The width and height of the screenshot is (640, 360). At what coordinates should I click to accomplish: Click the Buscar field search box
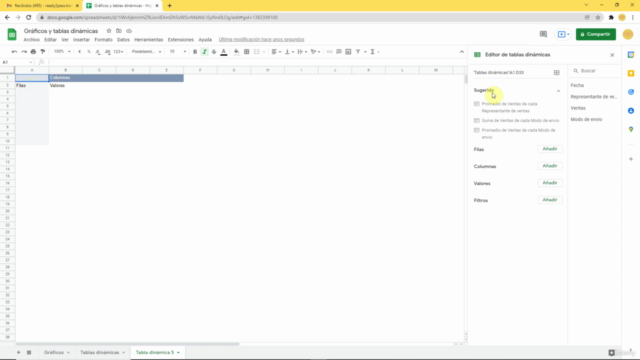(x=595, y=71)
